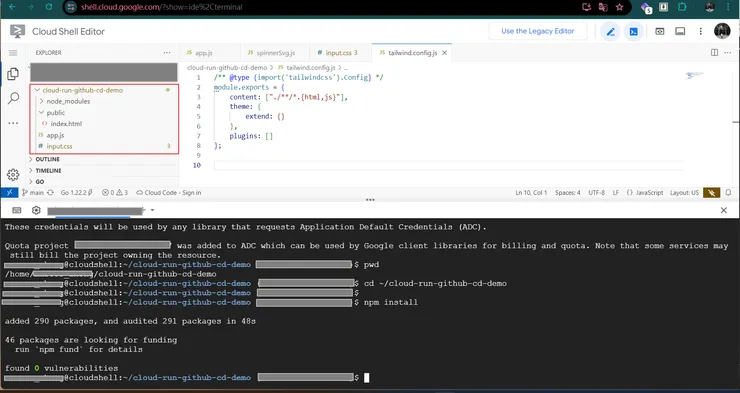Screen dimensions: 740x393
Task: Open the Search view in activity bar
Action: tap(13, 98)
